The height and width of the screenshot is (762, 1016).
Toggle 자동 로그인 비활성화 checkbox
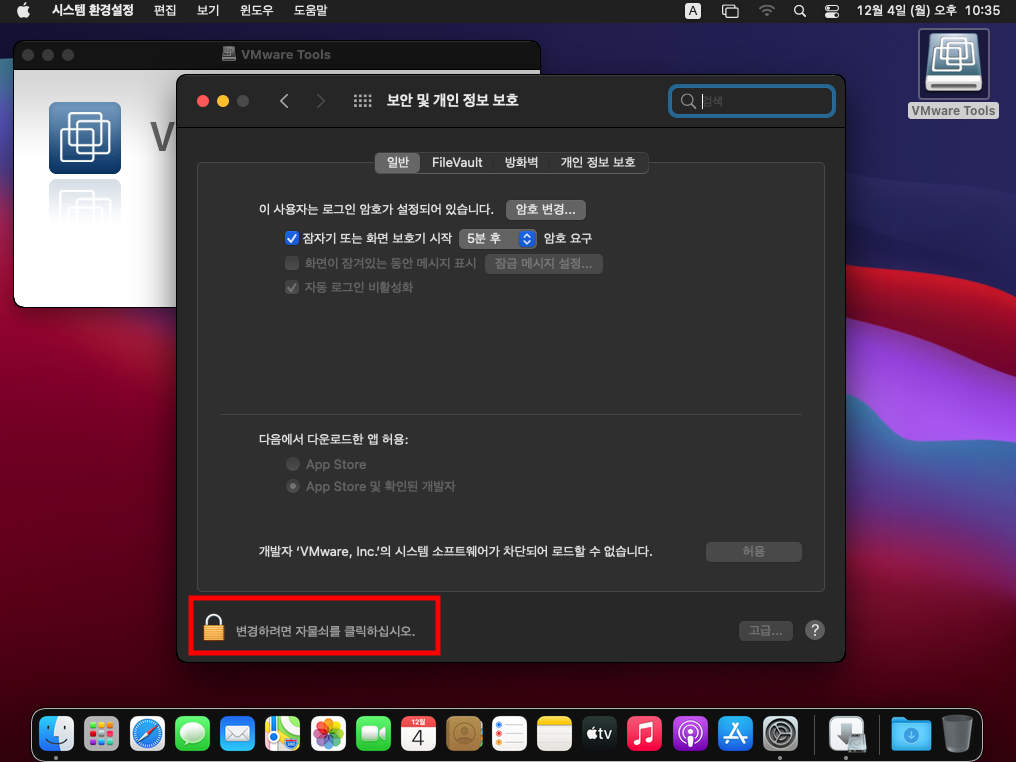point(292,287)
